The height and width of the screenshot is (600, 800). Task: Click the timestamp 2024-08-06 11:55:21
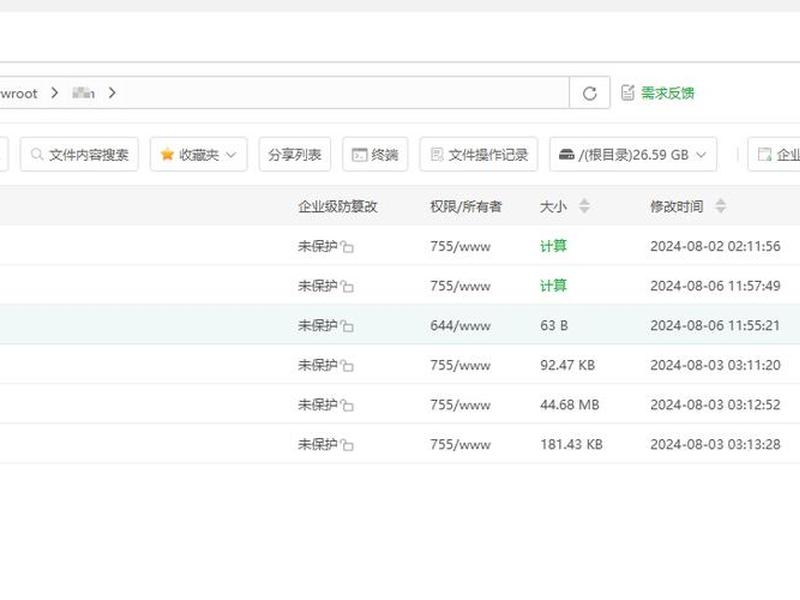point(715,326)
